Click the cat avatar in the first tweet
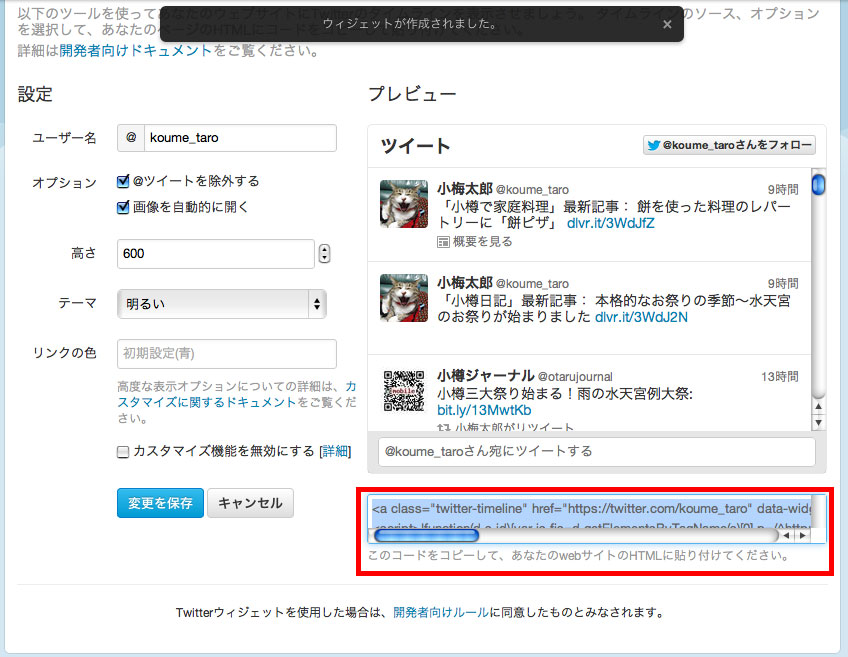 (404, 204)
